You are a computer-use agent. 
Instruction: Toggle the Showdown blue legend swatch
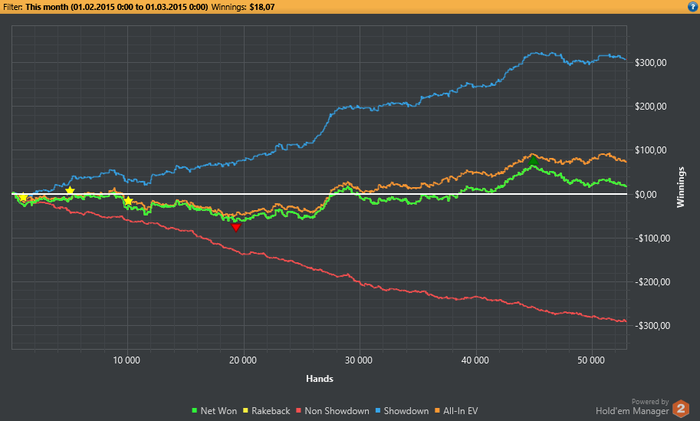378,411
